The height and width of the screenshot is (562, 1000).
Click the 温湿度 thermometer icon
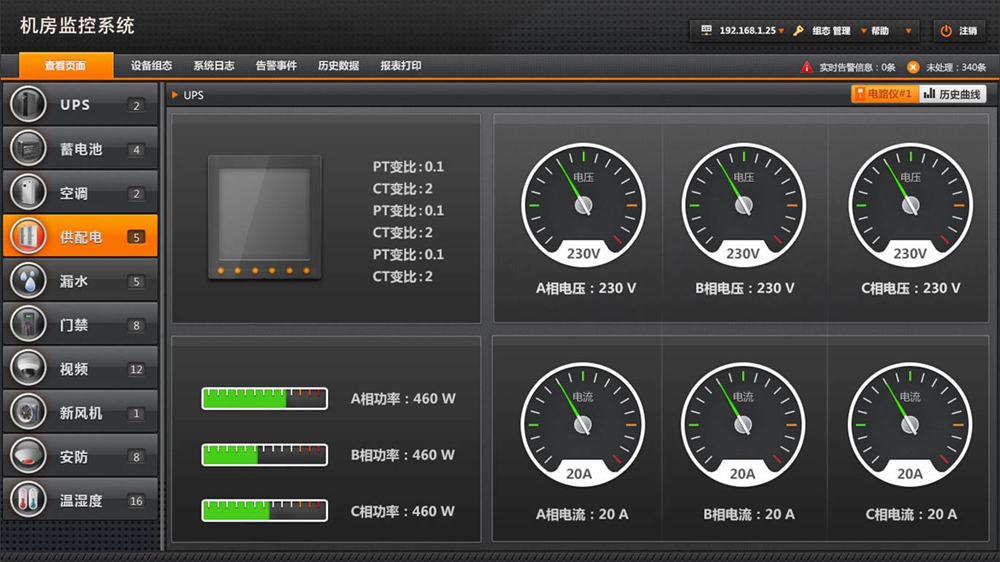(x=29, y=500)
